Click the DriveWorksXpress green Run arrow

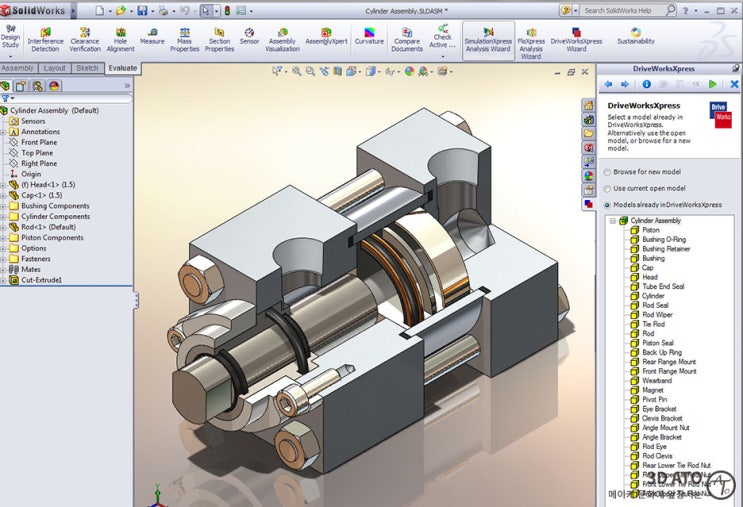[713, 84]
